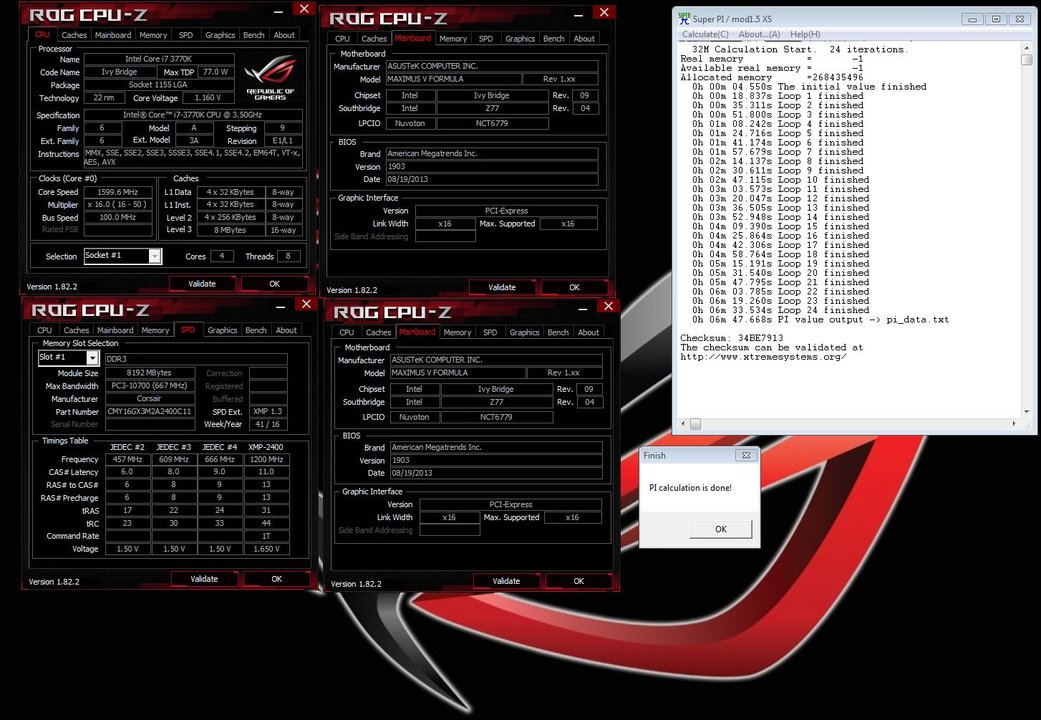
Task: Maximize the Super PI window
Action: tap(996, 19)
